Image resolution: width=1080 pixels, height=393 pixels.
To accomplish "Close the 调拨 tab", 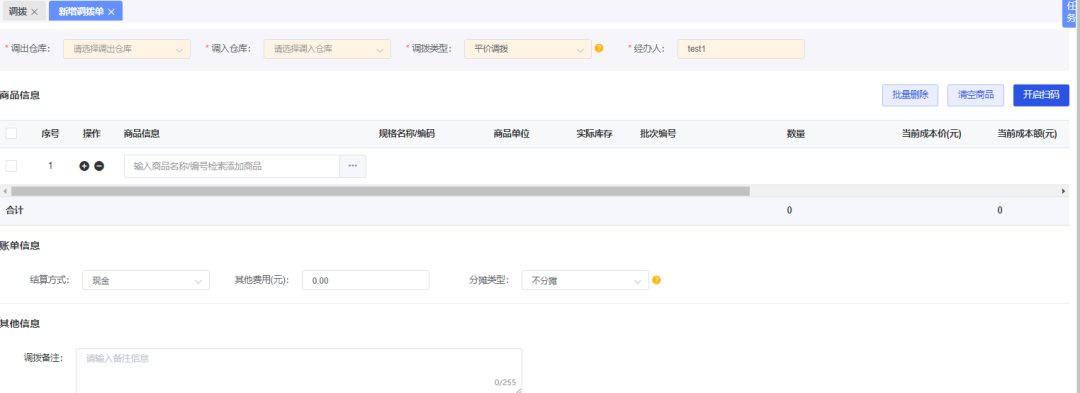I will pyautogui.click(x=34, y=12).
